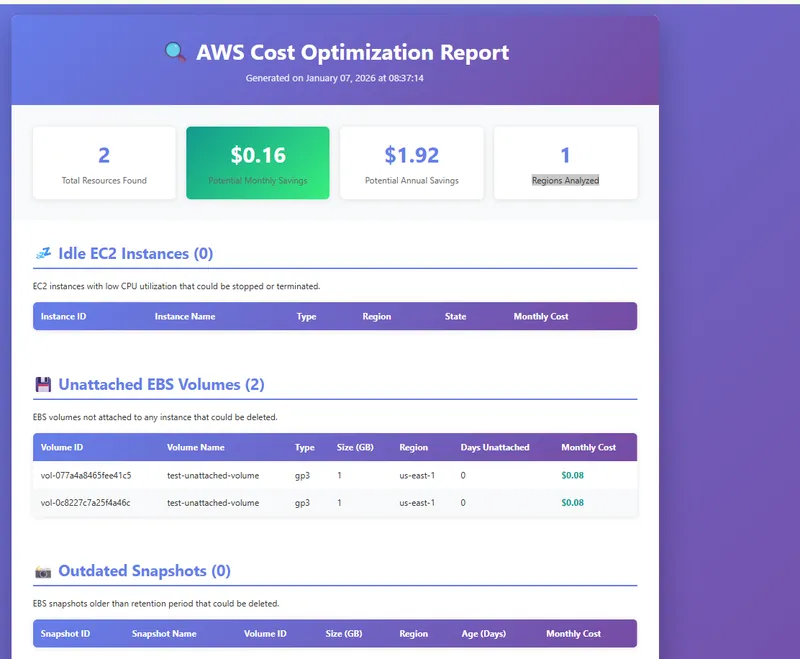Viewport: 800px width, 659px height.
Task: Click volume ID vol-077a4a8465fee41c5
Action: coord(86,475)
